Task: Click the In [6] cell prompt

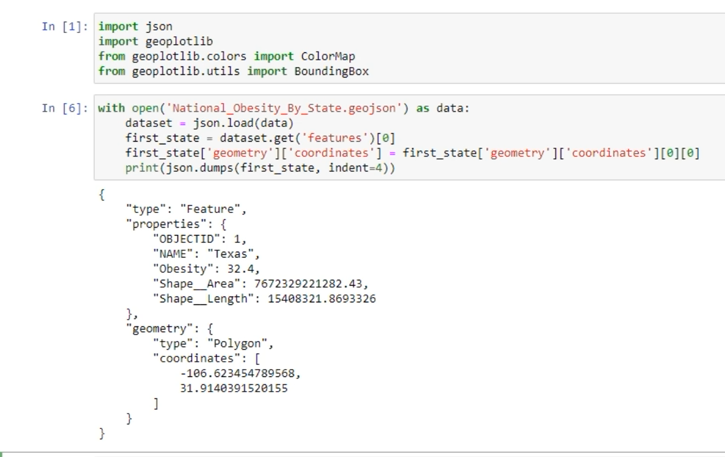Action: 65,108
